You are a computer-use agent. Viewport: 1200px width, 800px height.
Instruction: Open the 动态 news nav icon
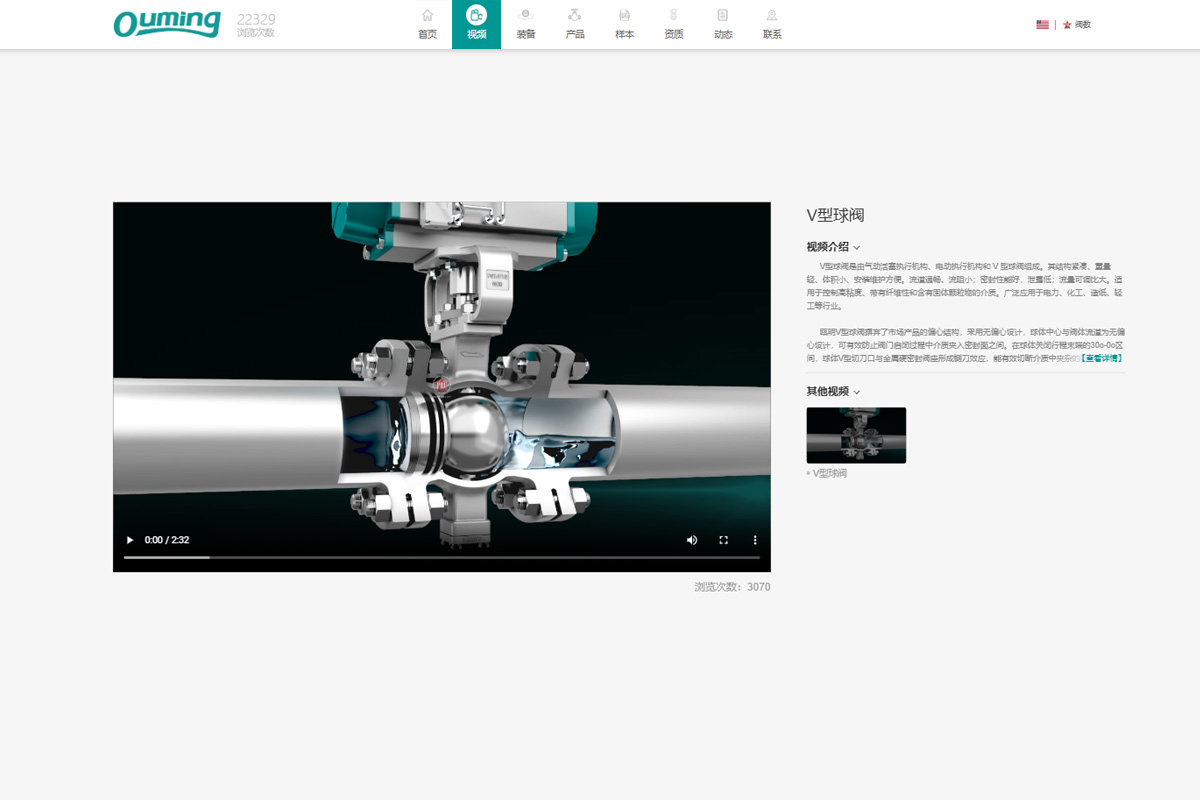(722, 16)
